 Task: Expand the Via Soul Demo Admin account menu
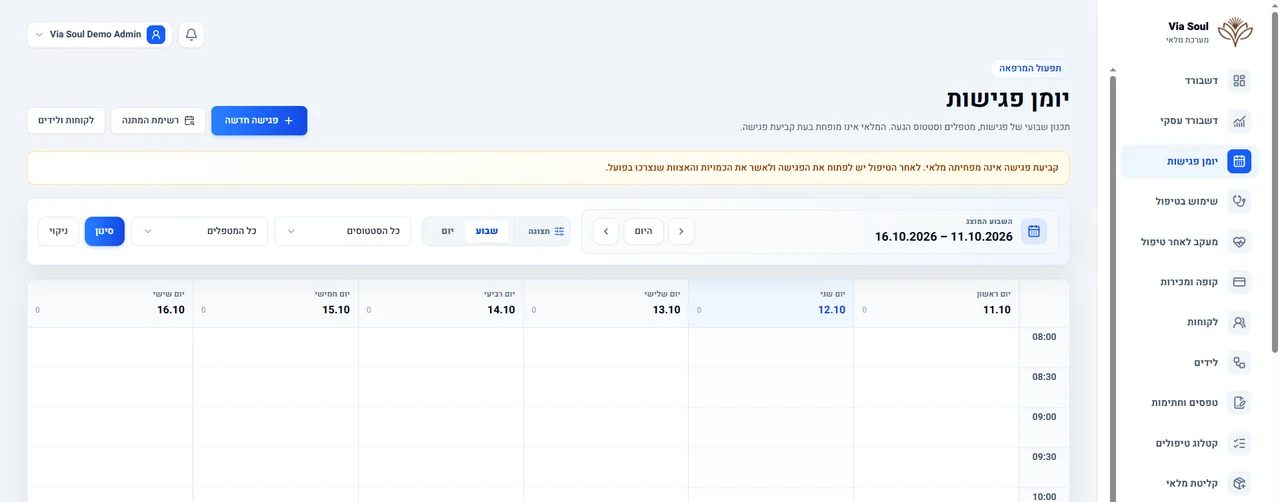(x=99, y=34)
